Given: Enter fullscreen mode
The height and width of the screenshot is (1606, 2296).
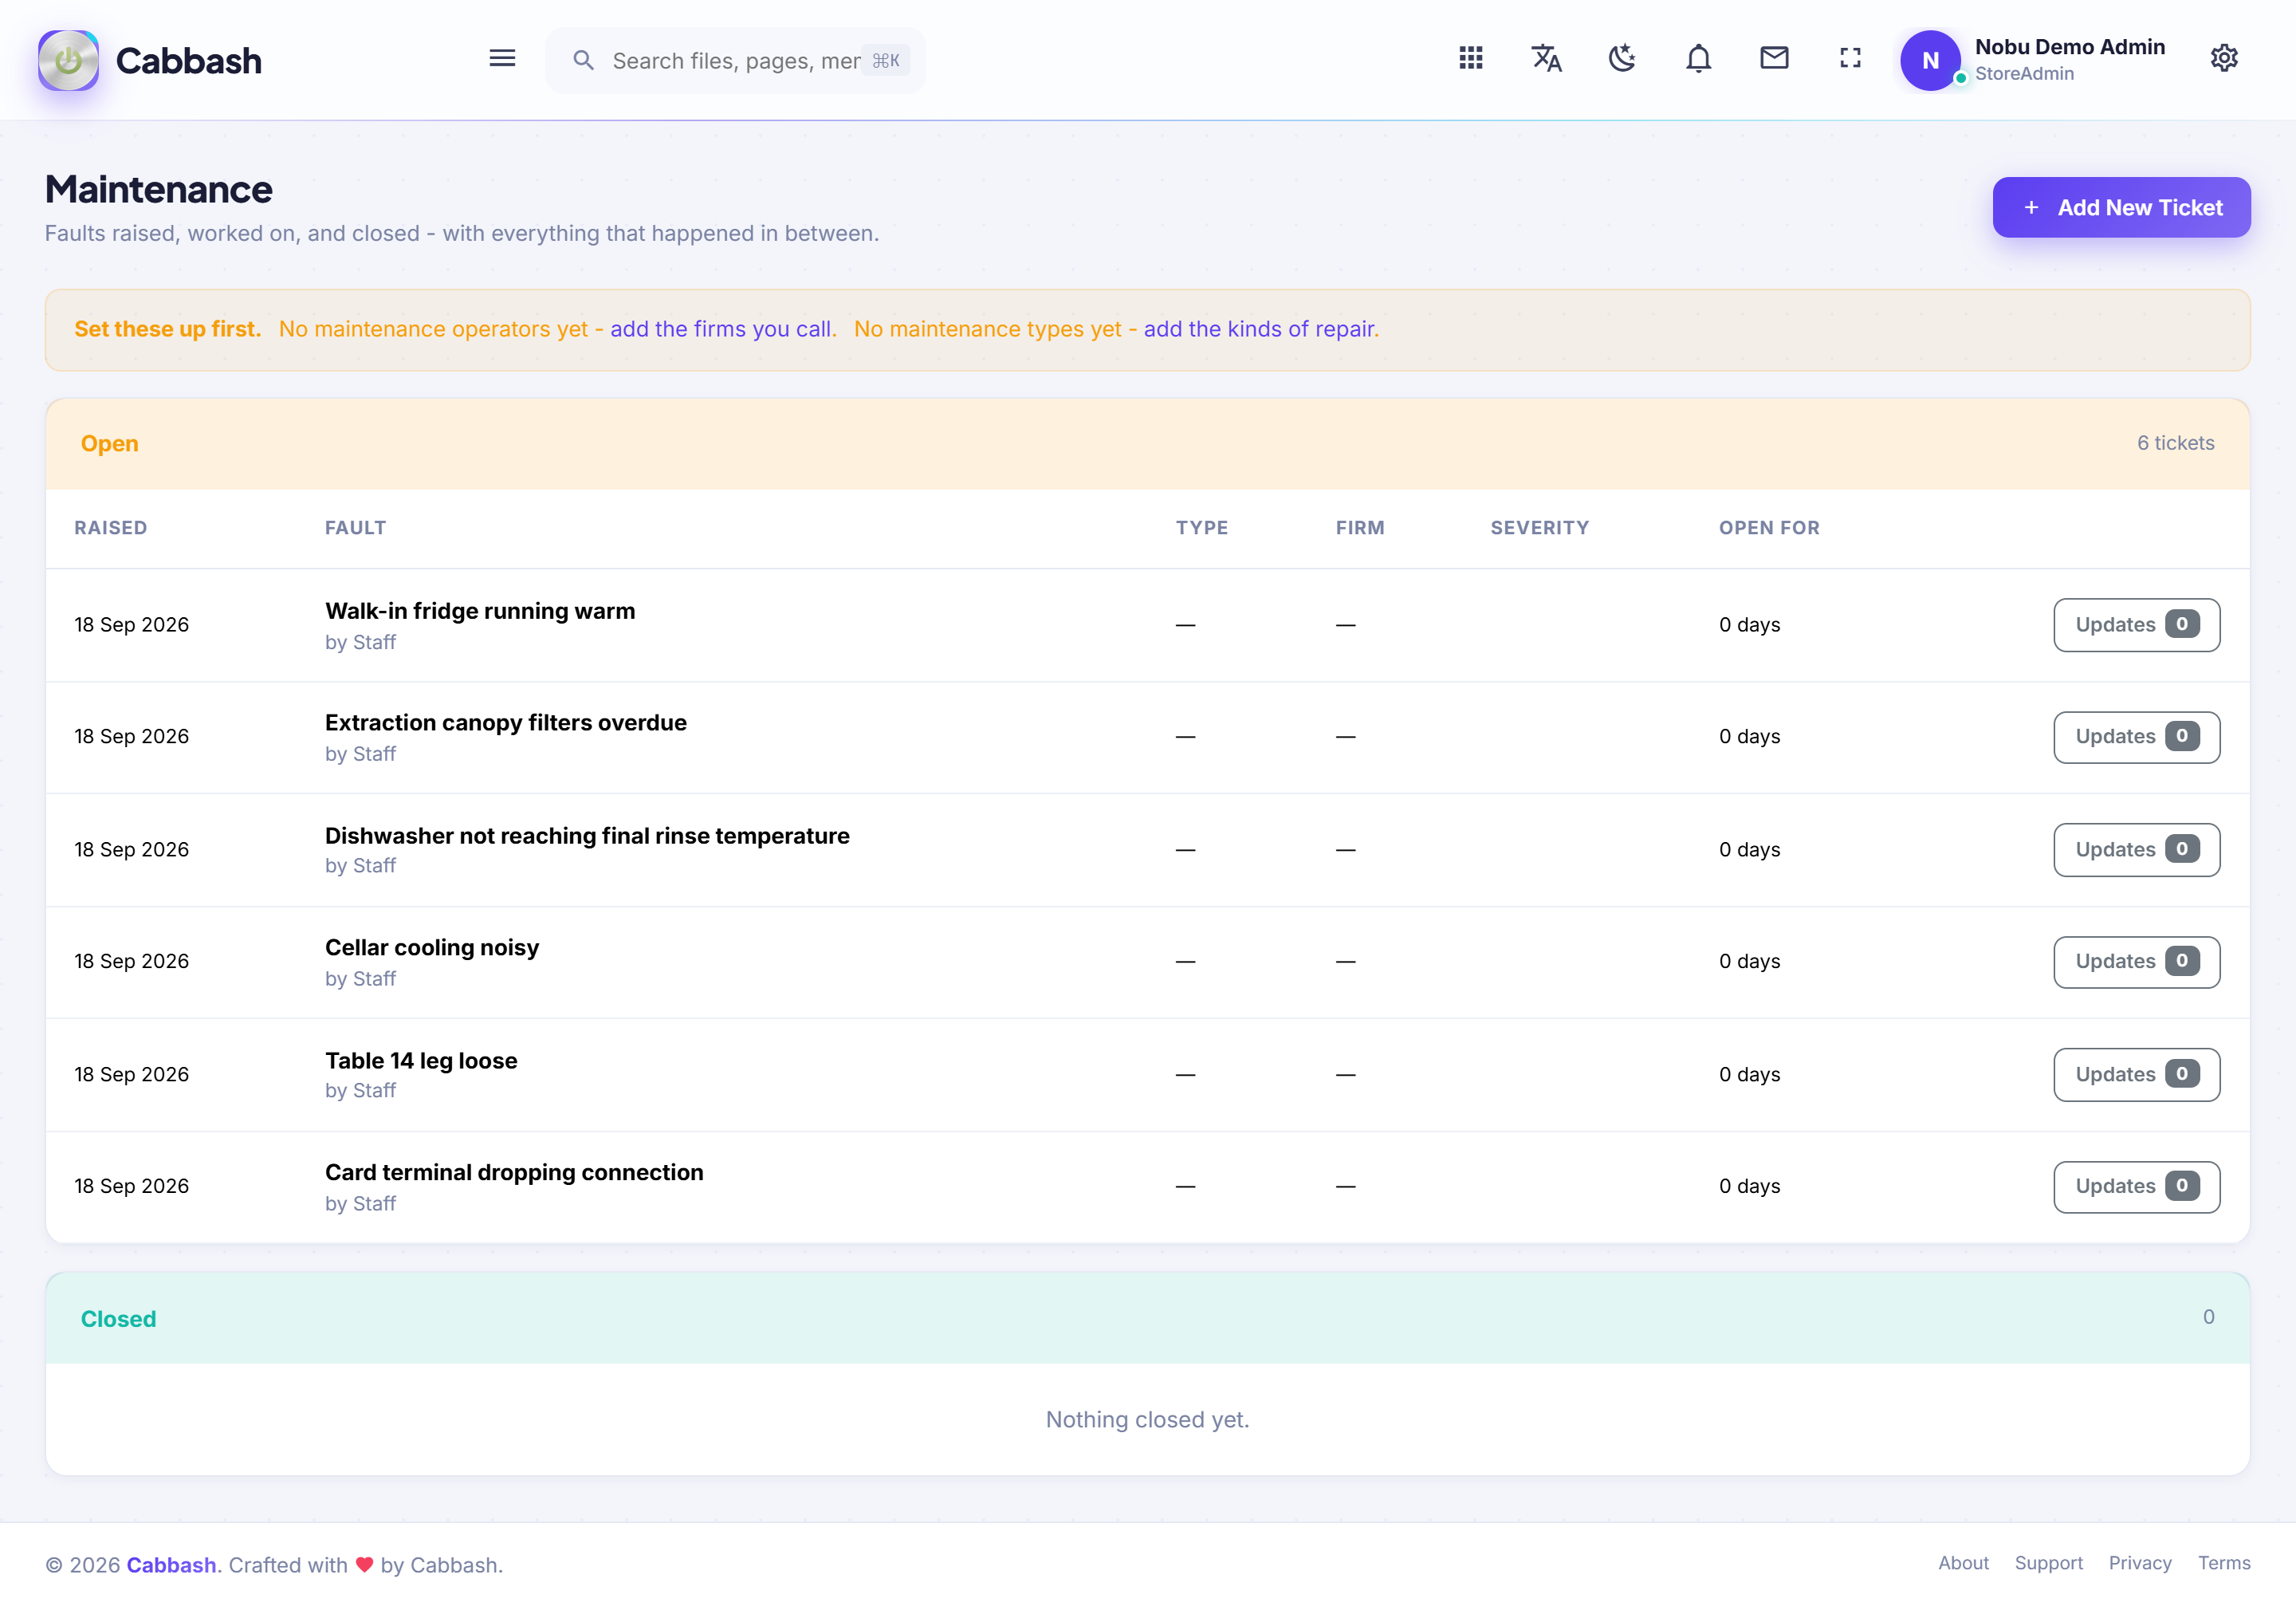Looking at the screenshot, I should tap(1850, 58).
